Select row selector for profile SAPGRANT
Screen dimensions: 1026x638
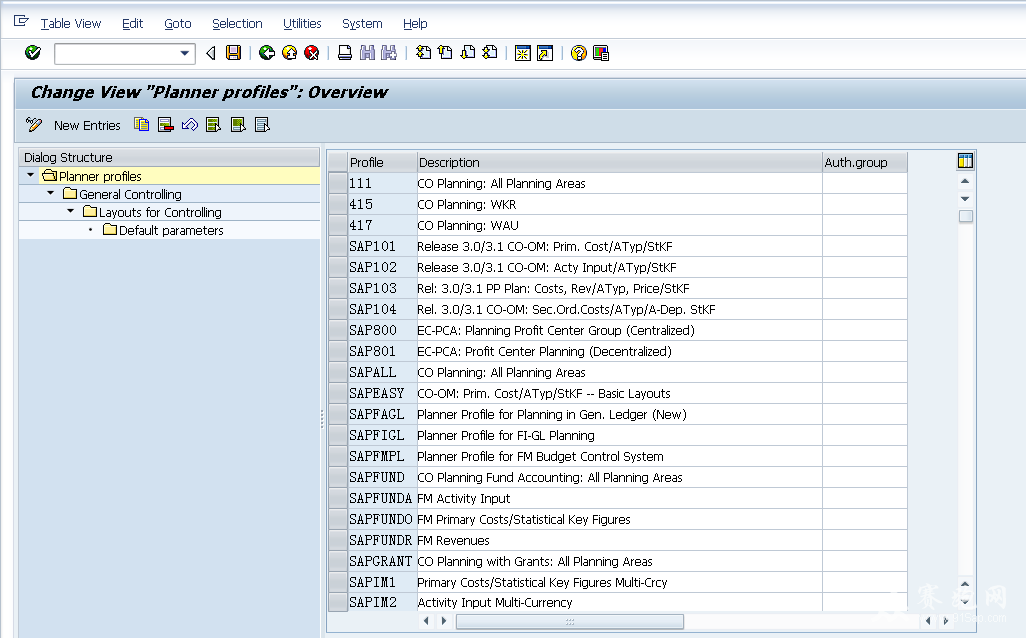[338, 561]
